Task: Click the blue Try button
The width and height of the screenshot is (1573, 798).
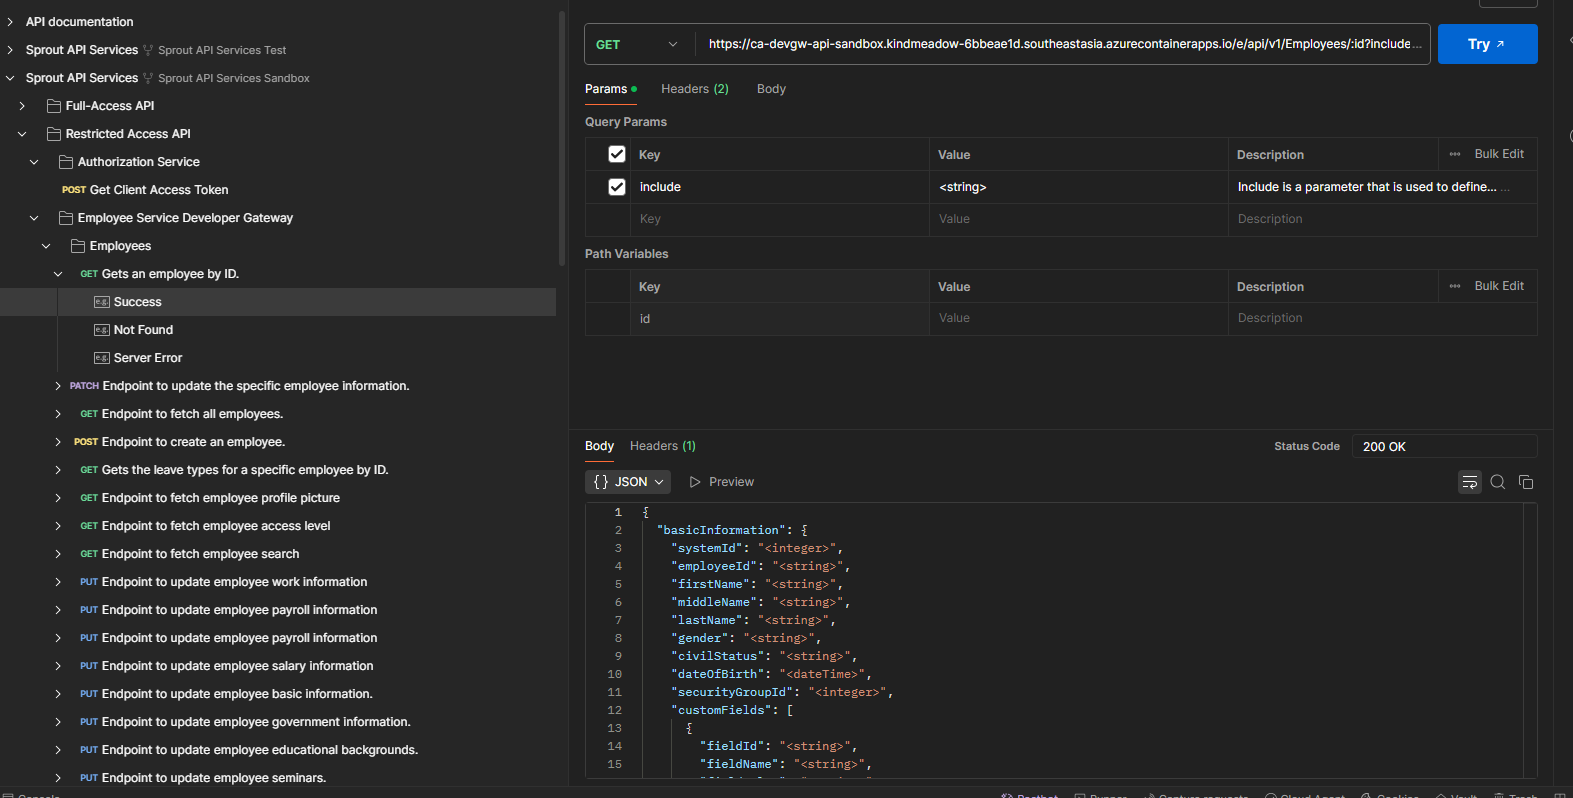Action: 1486,44
